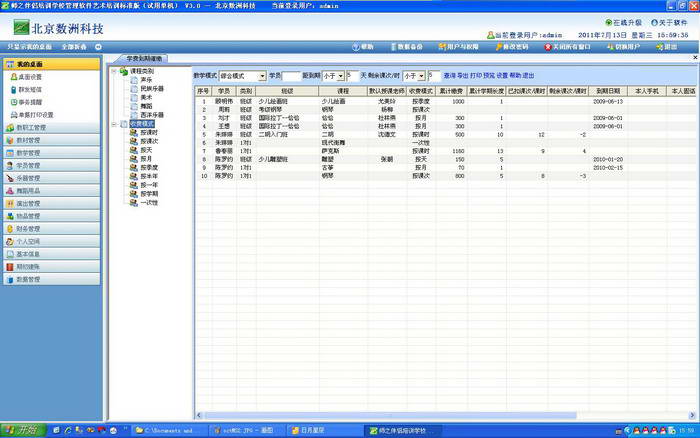Click 关于软件 at top right

pyautogui.click(x=669, y=22)
